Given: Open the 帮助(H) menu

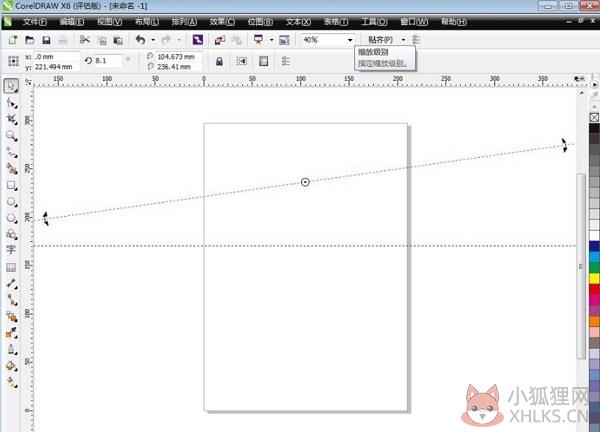Looking at the screenshot, I should pyautogui.click(x=453, y=22).
